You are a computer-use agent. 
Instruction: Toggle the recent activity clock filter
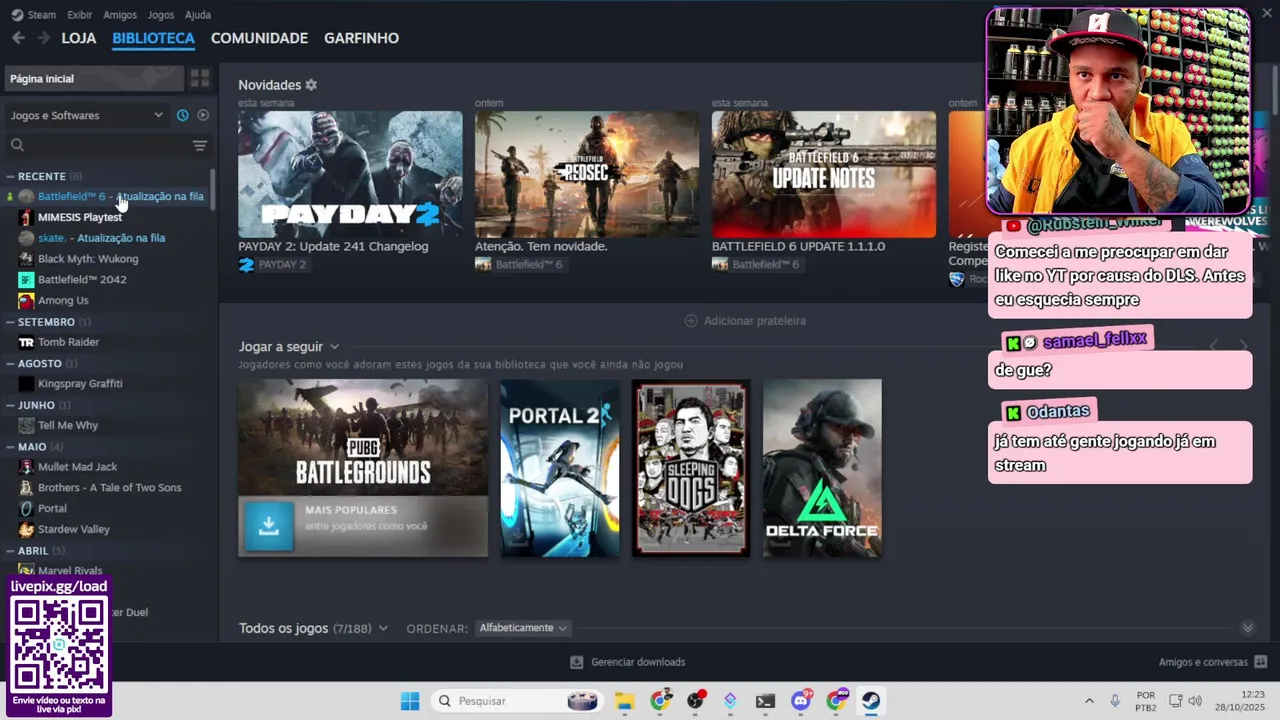click(182, 115)
